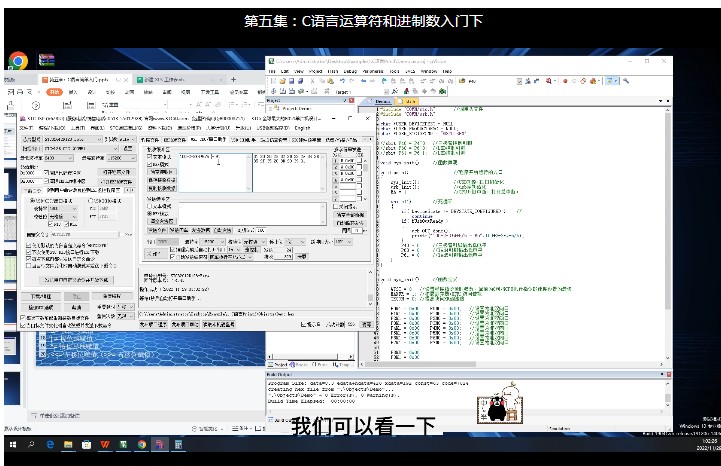Click Manage Run-Time Environment green icon in Keil
This screenshot has height=466, width=721.
[x=442, y=91]
